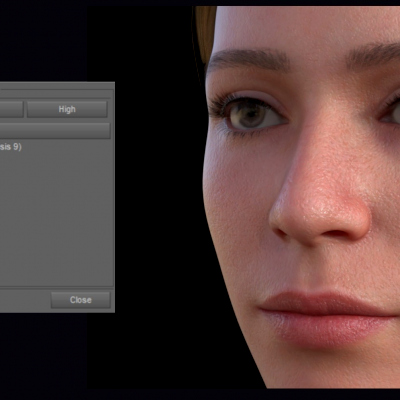Click the partially visible button left of High
The image size is (400, 400).
coord(12,109)
